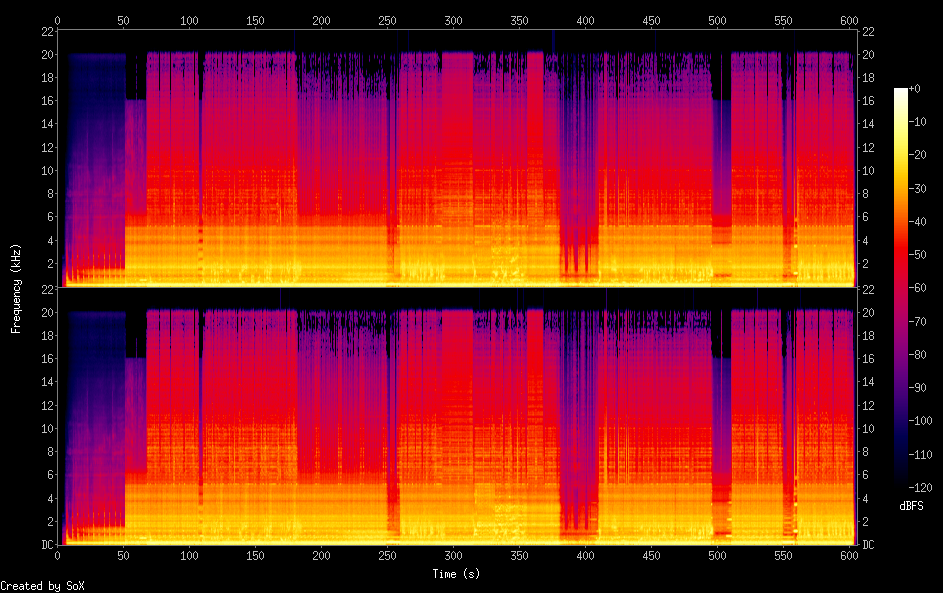
Task: Select the 150 tick on the top time axis
Action: coord(256,20)
